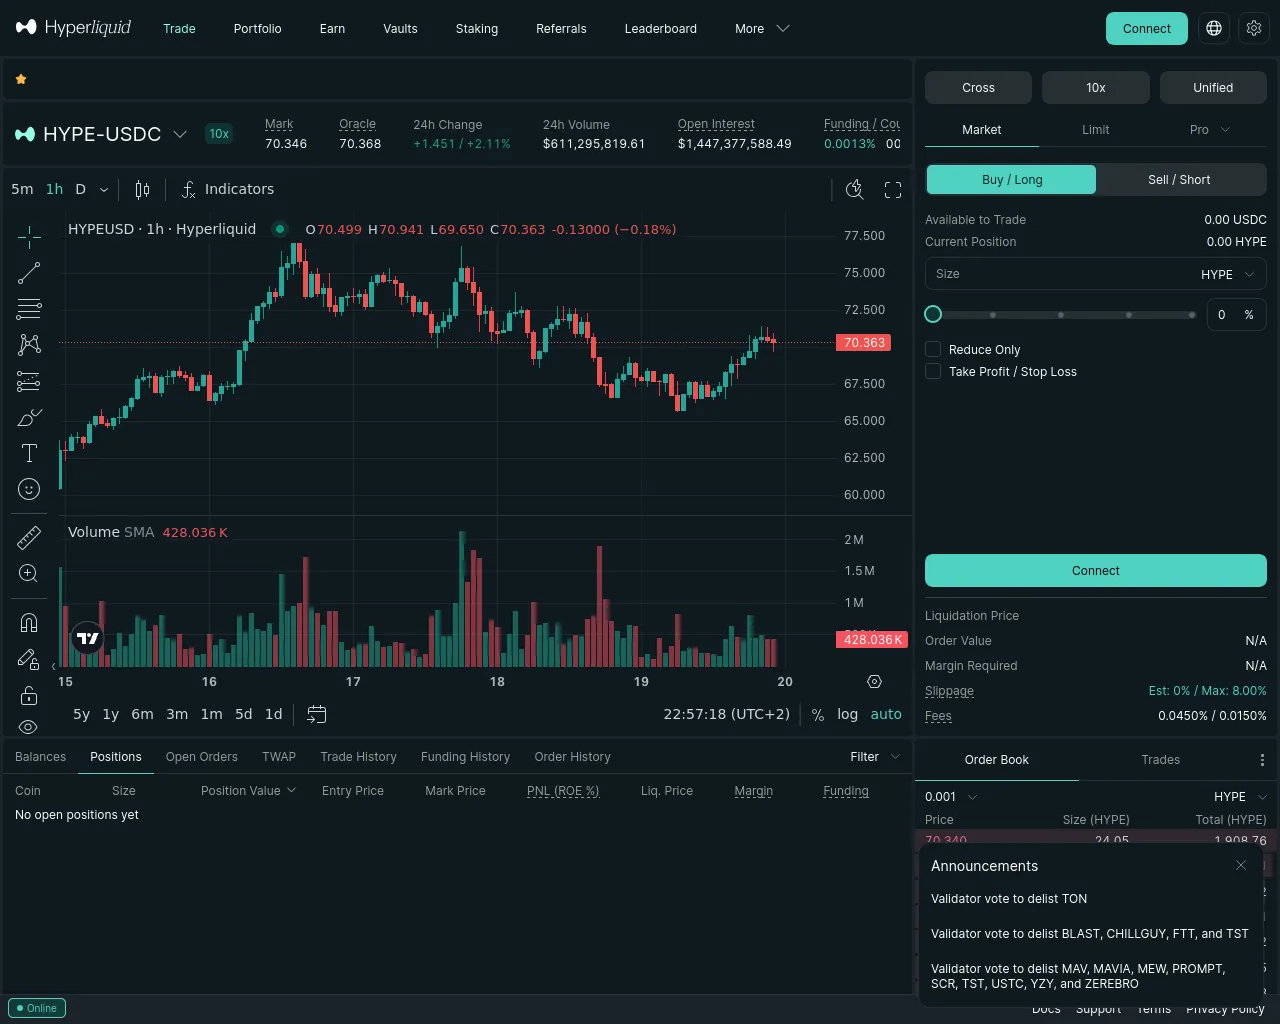Open Validator vote to delist TON announcement
The height and width of the screenshot is (1024, 1280).
[1009, 899]
